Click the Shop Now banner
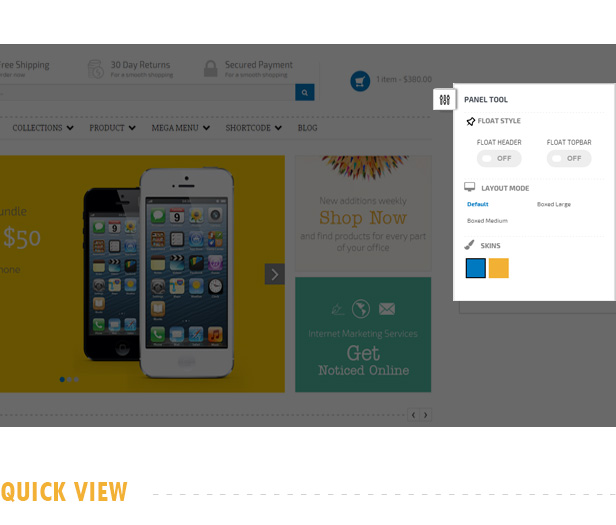The height and width of the screenshot is (525, 616). coord(363,213)
